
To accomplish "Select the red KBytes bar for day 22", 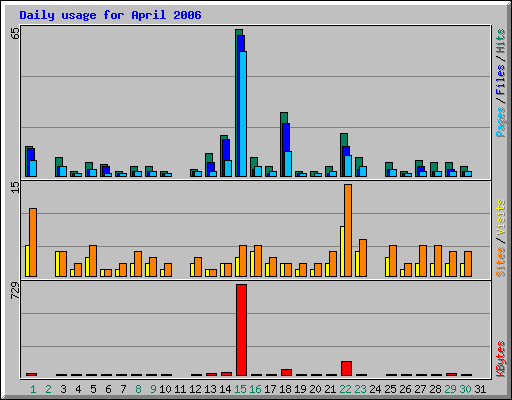I will (x=346, y=368).
